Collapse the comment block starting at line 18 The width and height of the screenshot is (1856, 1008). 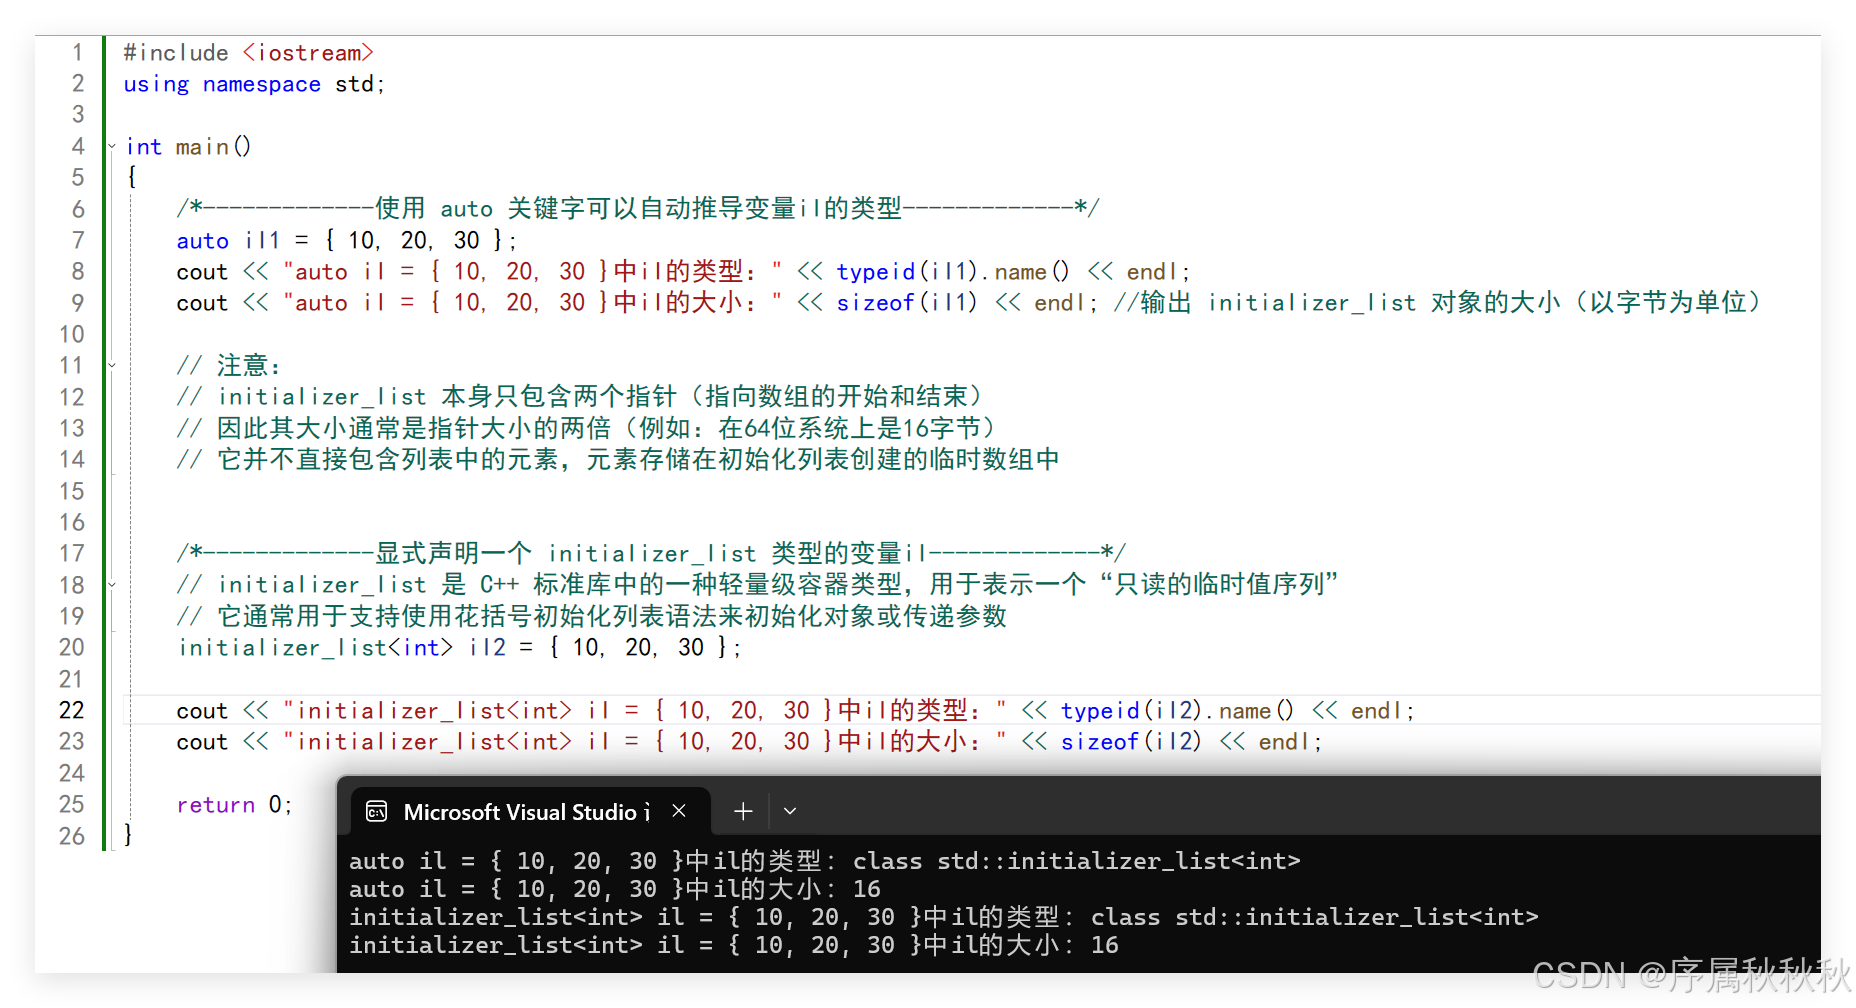[112, 585]
